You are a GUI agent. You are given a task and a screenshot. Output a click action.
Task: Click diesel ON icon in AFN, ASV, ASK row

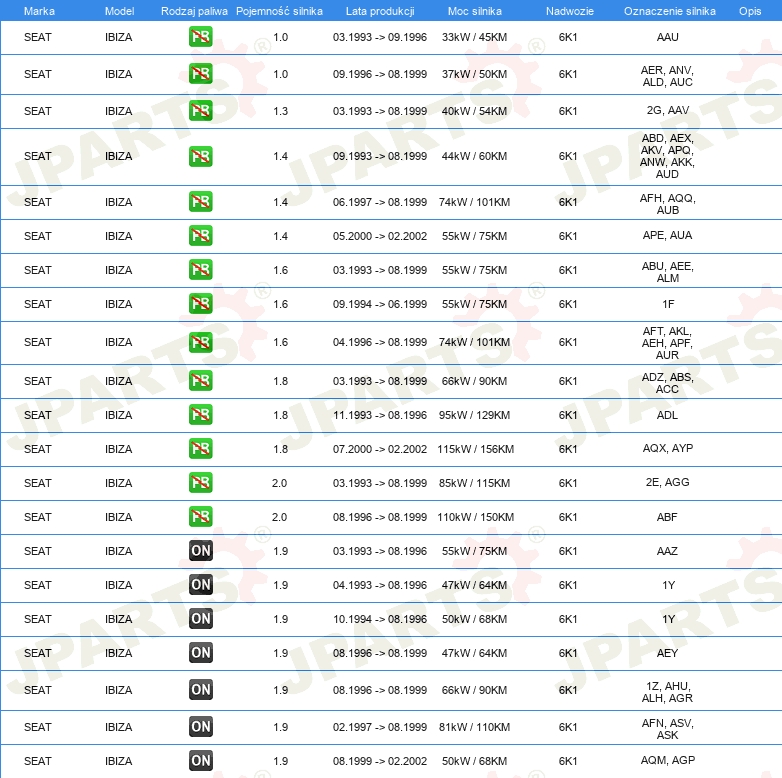(200, 727)
